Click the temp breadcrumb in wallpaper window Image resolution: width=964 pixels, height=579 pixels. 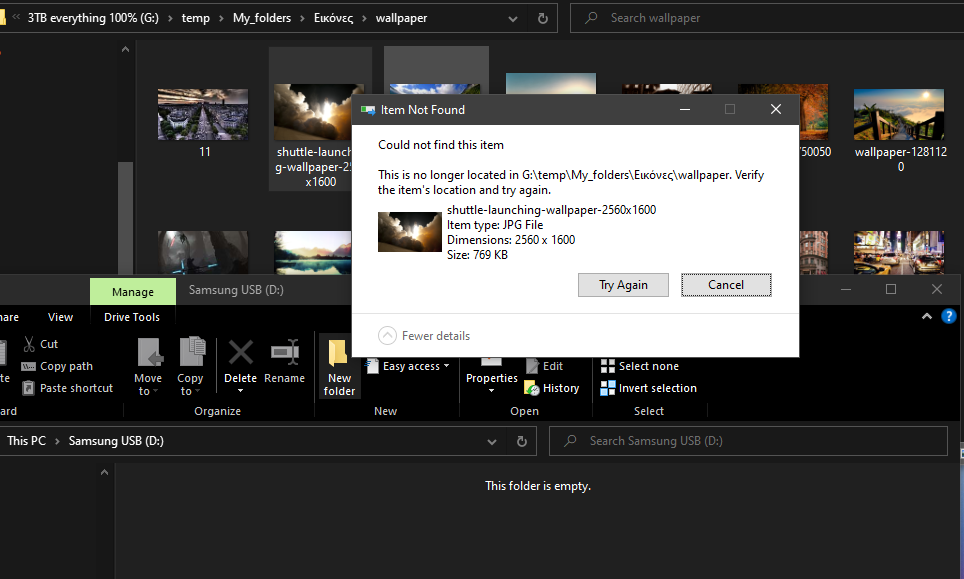196,18
